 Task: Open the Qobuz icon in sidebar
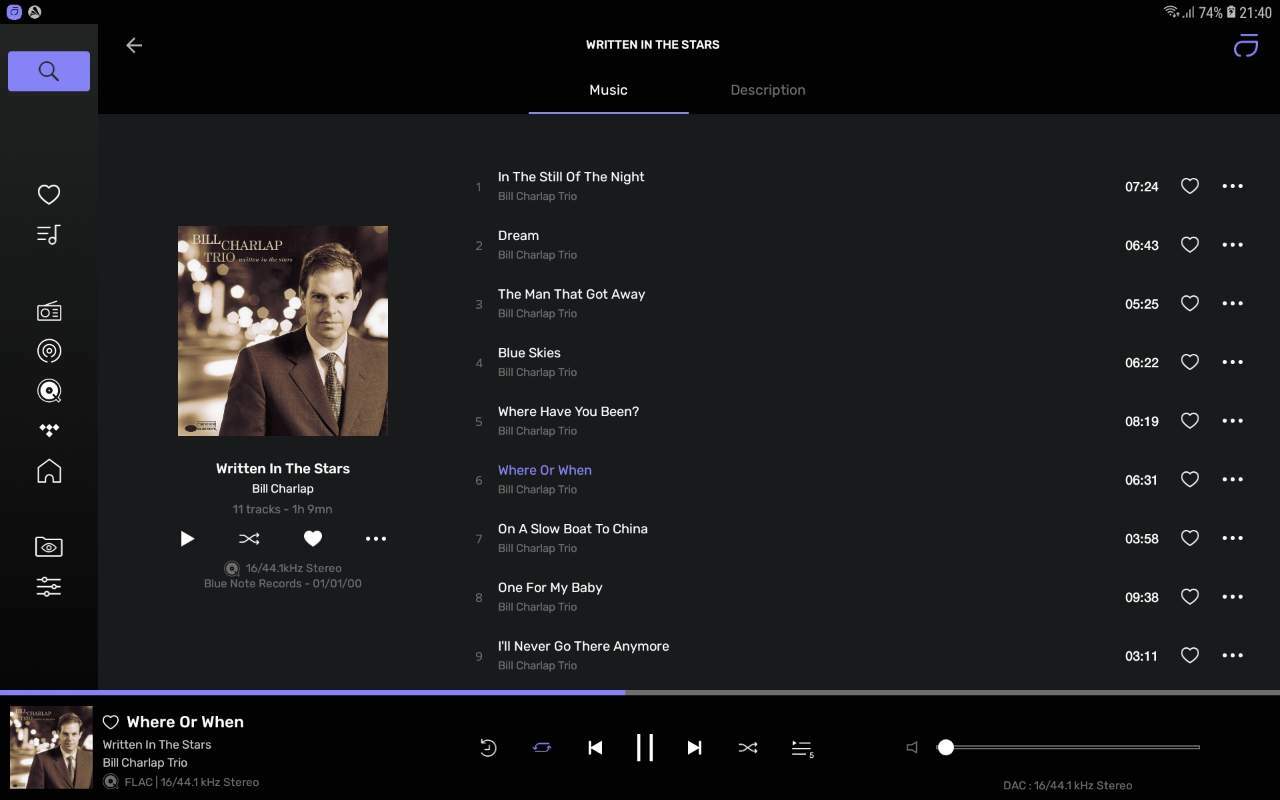[x=49, y=391]
